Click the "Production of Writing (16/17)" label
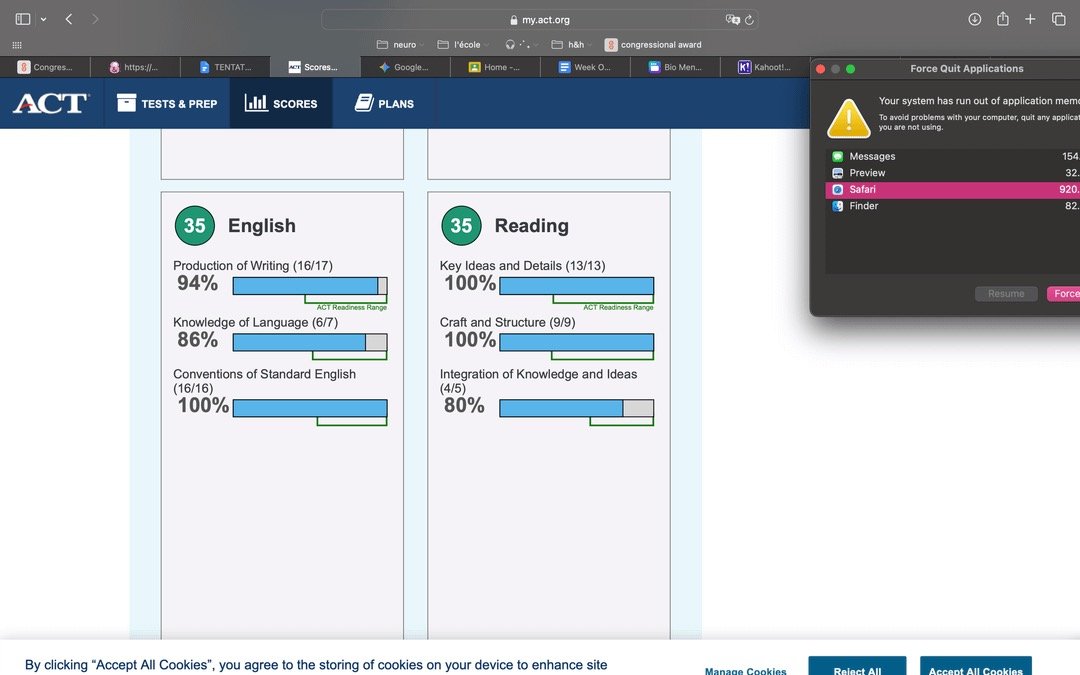The width and height of the screenshot is (1080, 675). pos(253,266)
